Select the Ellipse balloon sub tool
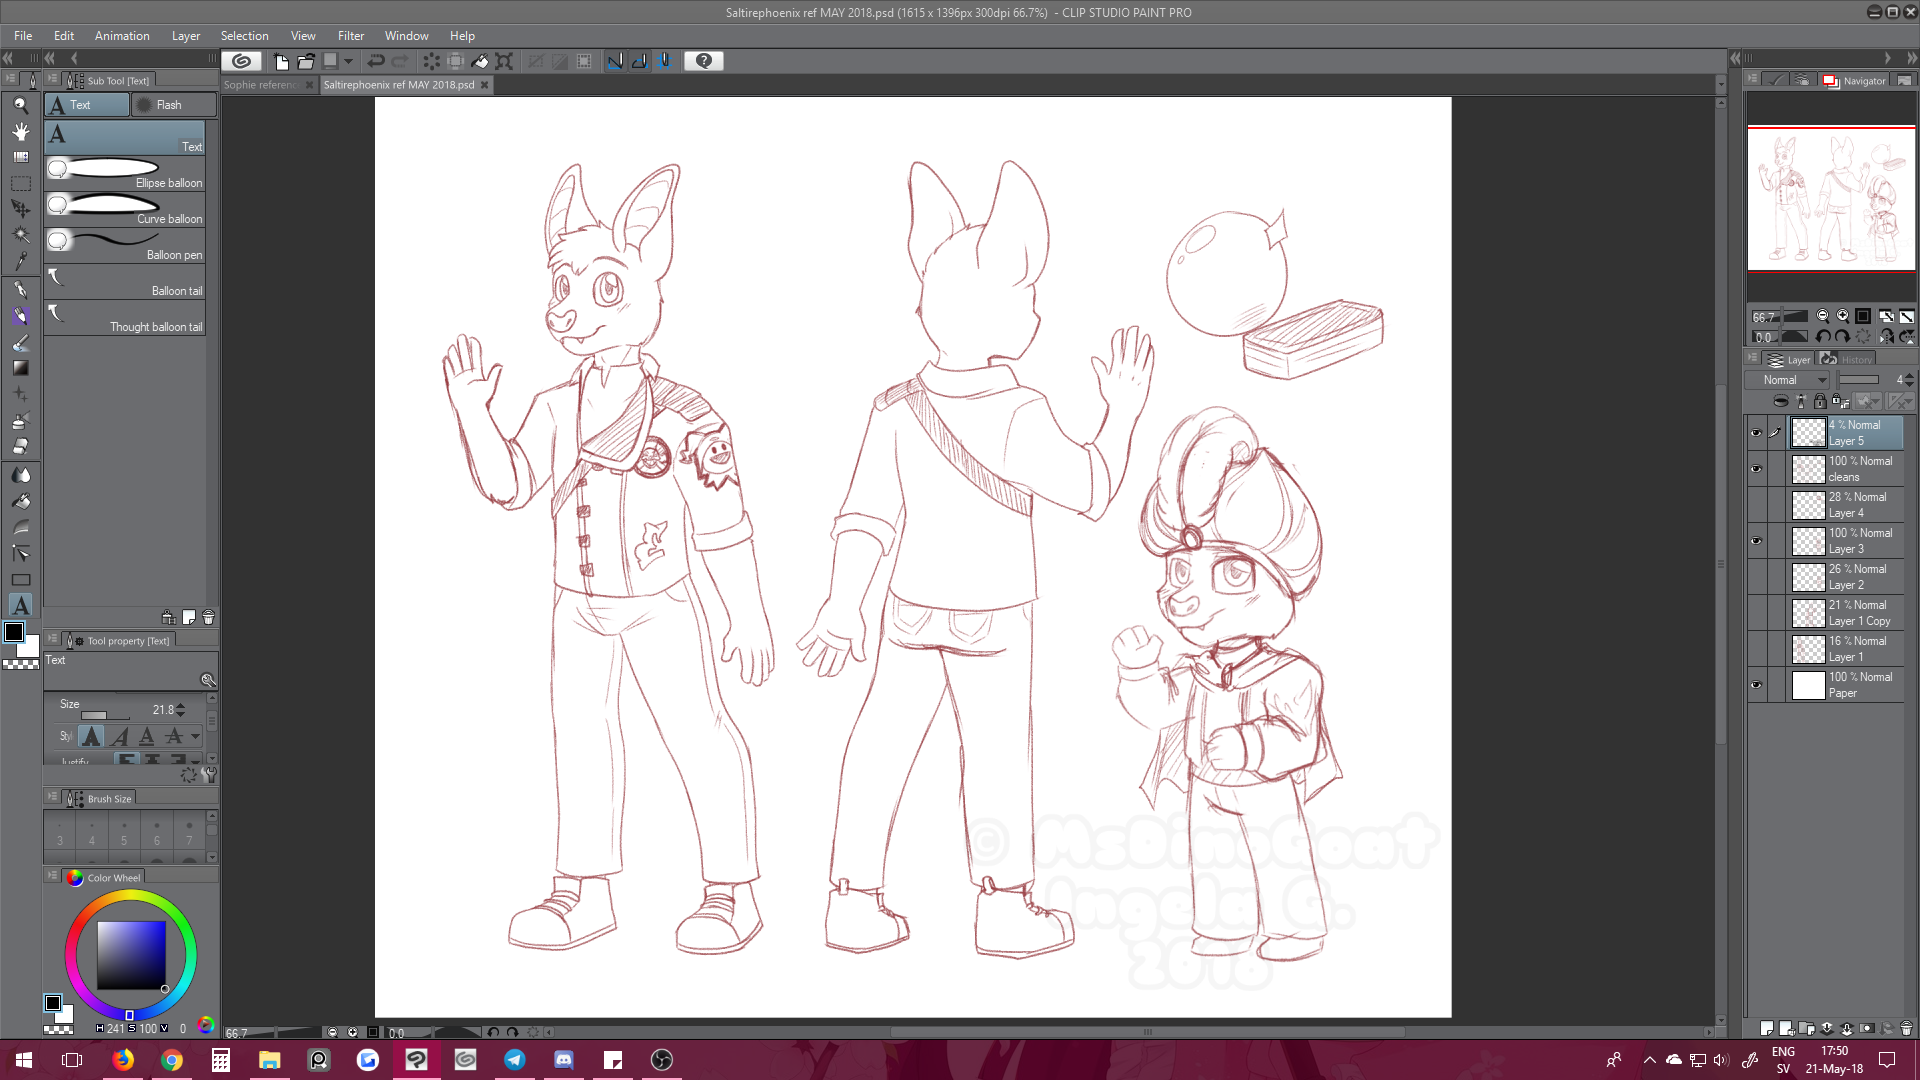The height and width of the screenshot is (1080, 1920). tap(125, 173)
